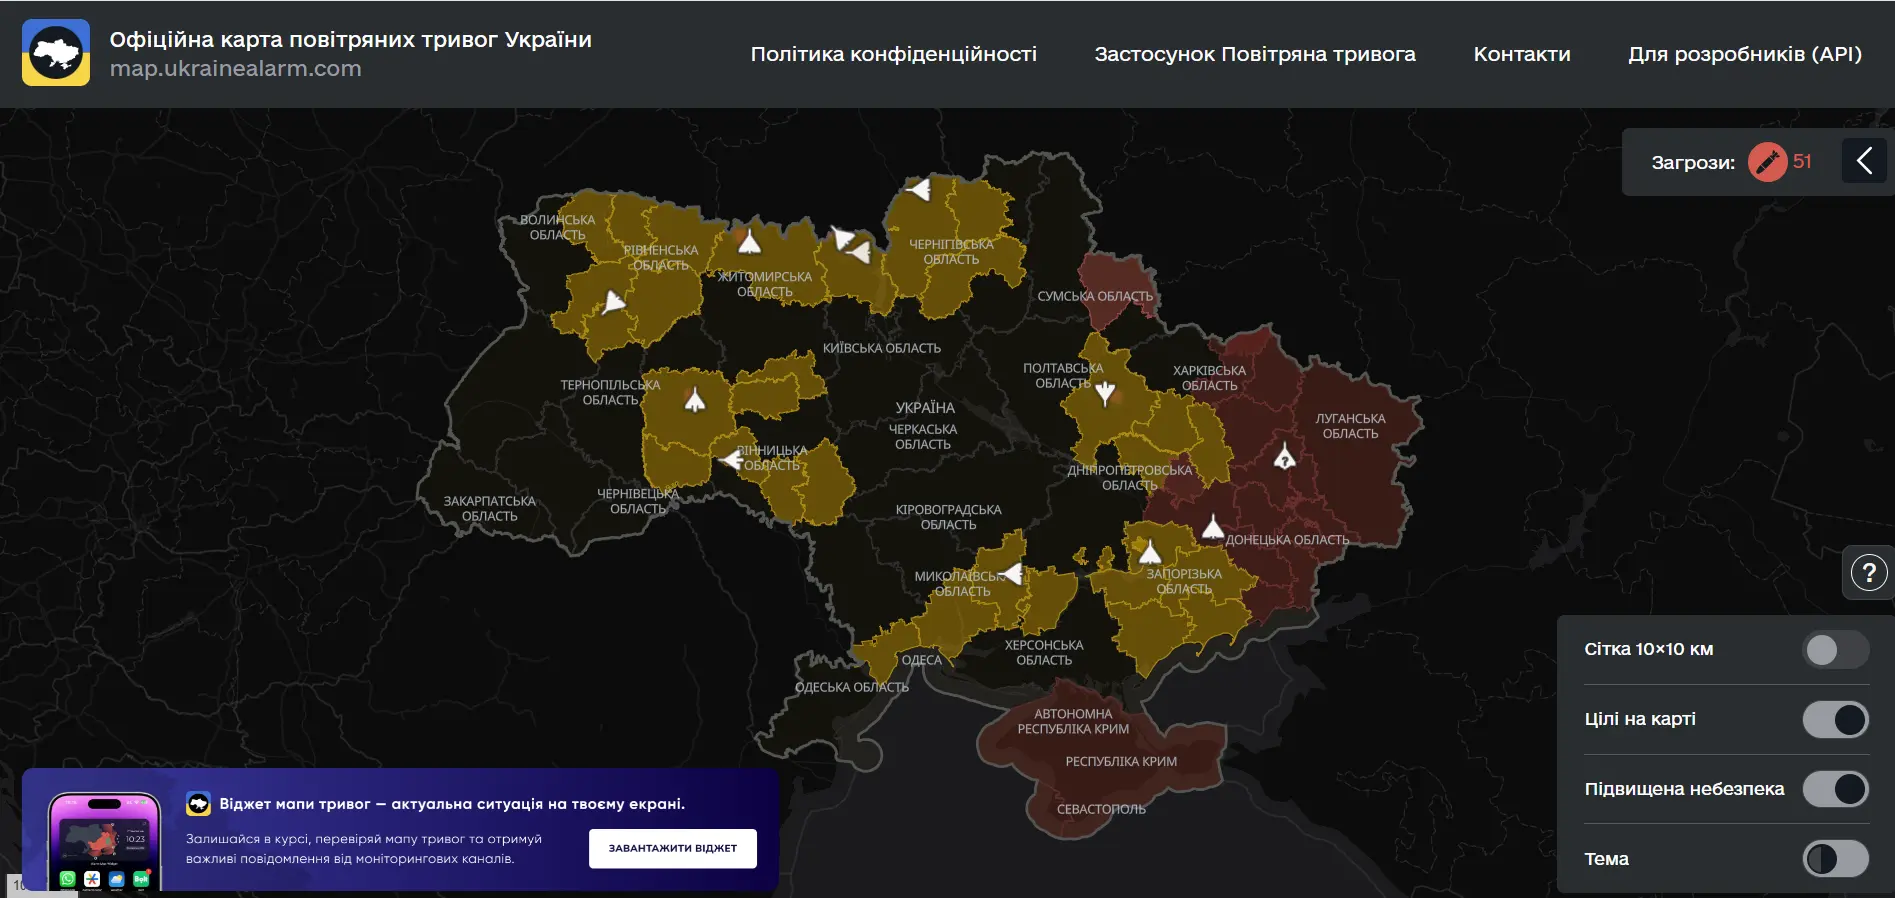Select the drone marker above ЗАПОРІЗЬКА ОБЛАСТЬ label
The image size is (1895, 898).
coord(1150,551)
